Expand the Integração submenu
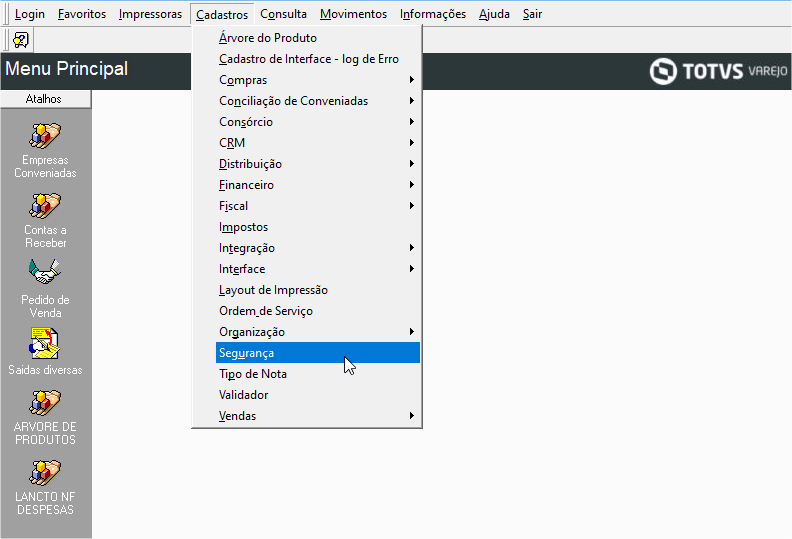This screenshot has height=539, width=792. pos(318,248)
